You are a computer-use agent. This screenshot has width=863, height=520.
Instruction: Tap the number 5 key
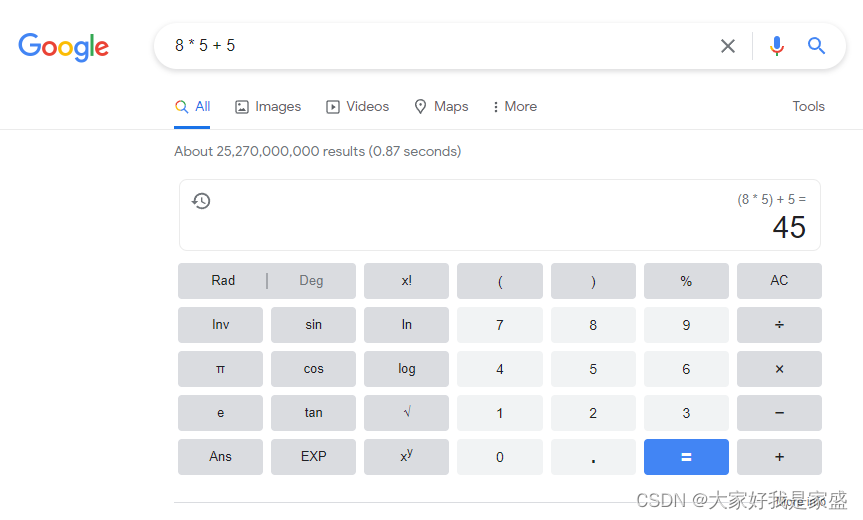click(x=593, y=369)
